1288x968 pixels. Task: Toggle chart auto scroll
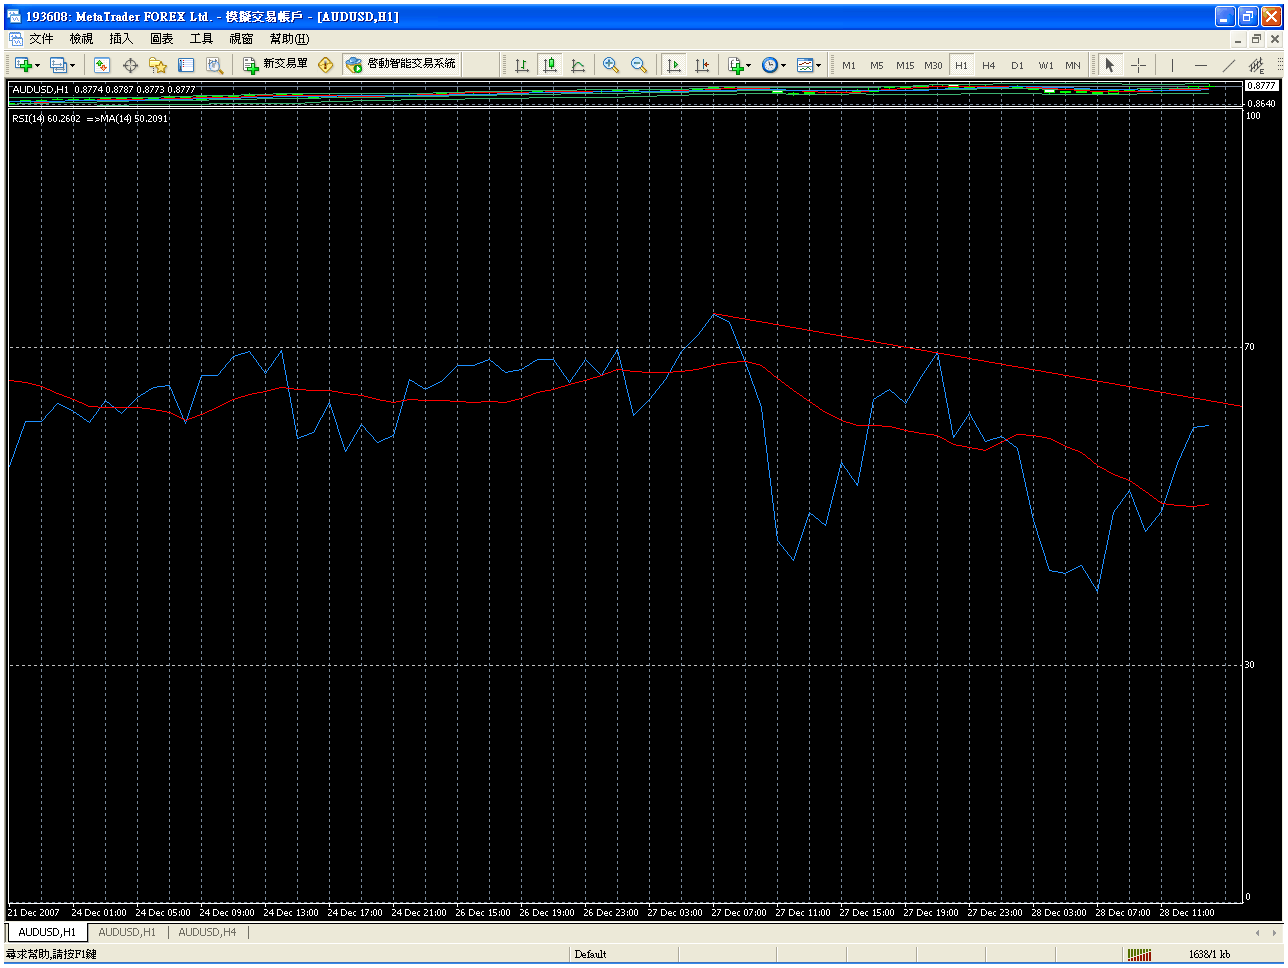pos(674,65)
